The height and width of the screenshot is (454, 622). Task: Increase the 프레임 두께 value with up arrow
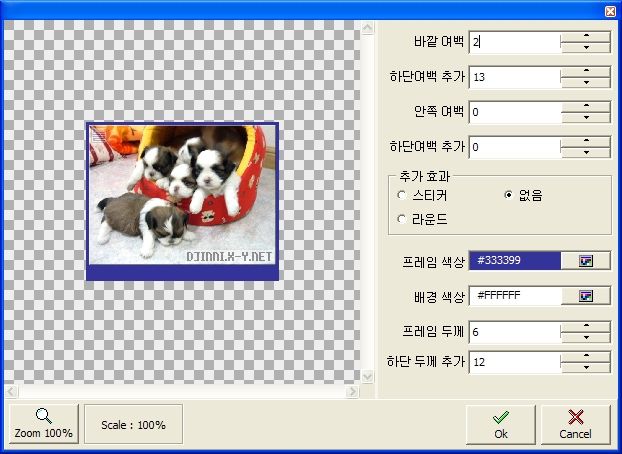586,326
